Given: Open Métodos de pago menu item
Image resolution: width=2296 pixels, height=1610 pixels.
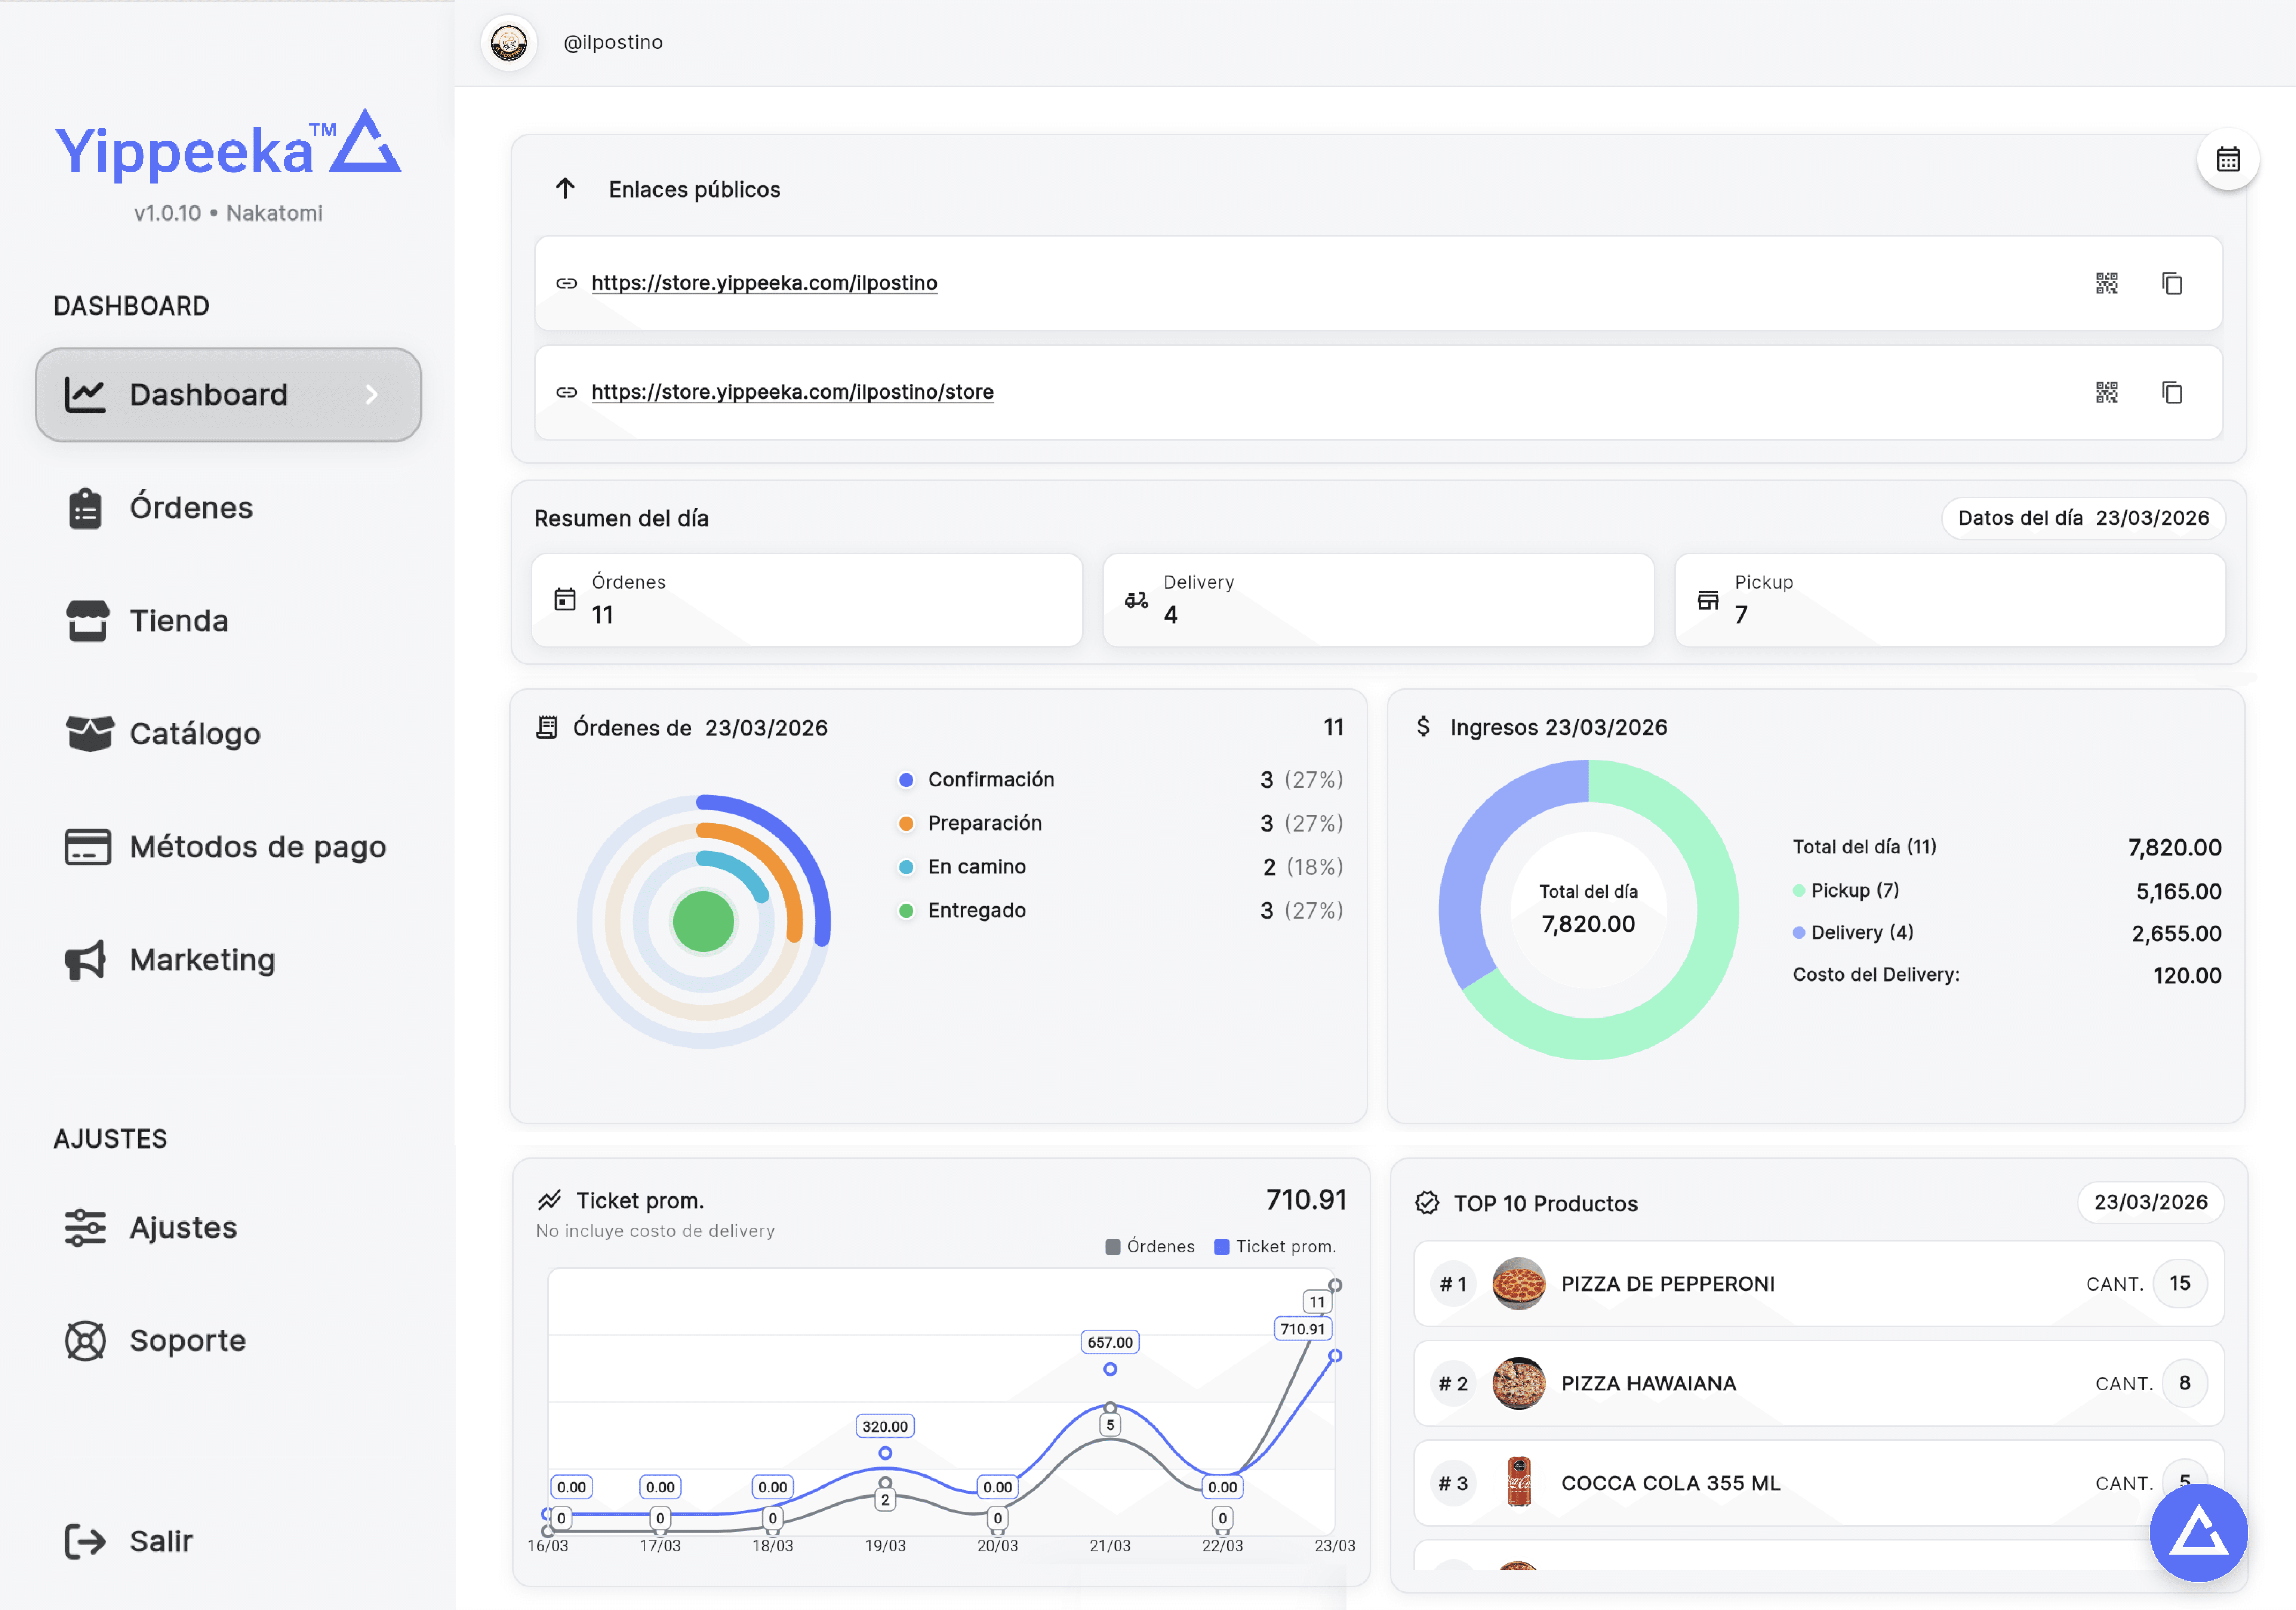Looking at the screenshot, I should pos(257,847).
